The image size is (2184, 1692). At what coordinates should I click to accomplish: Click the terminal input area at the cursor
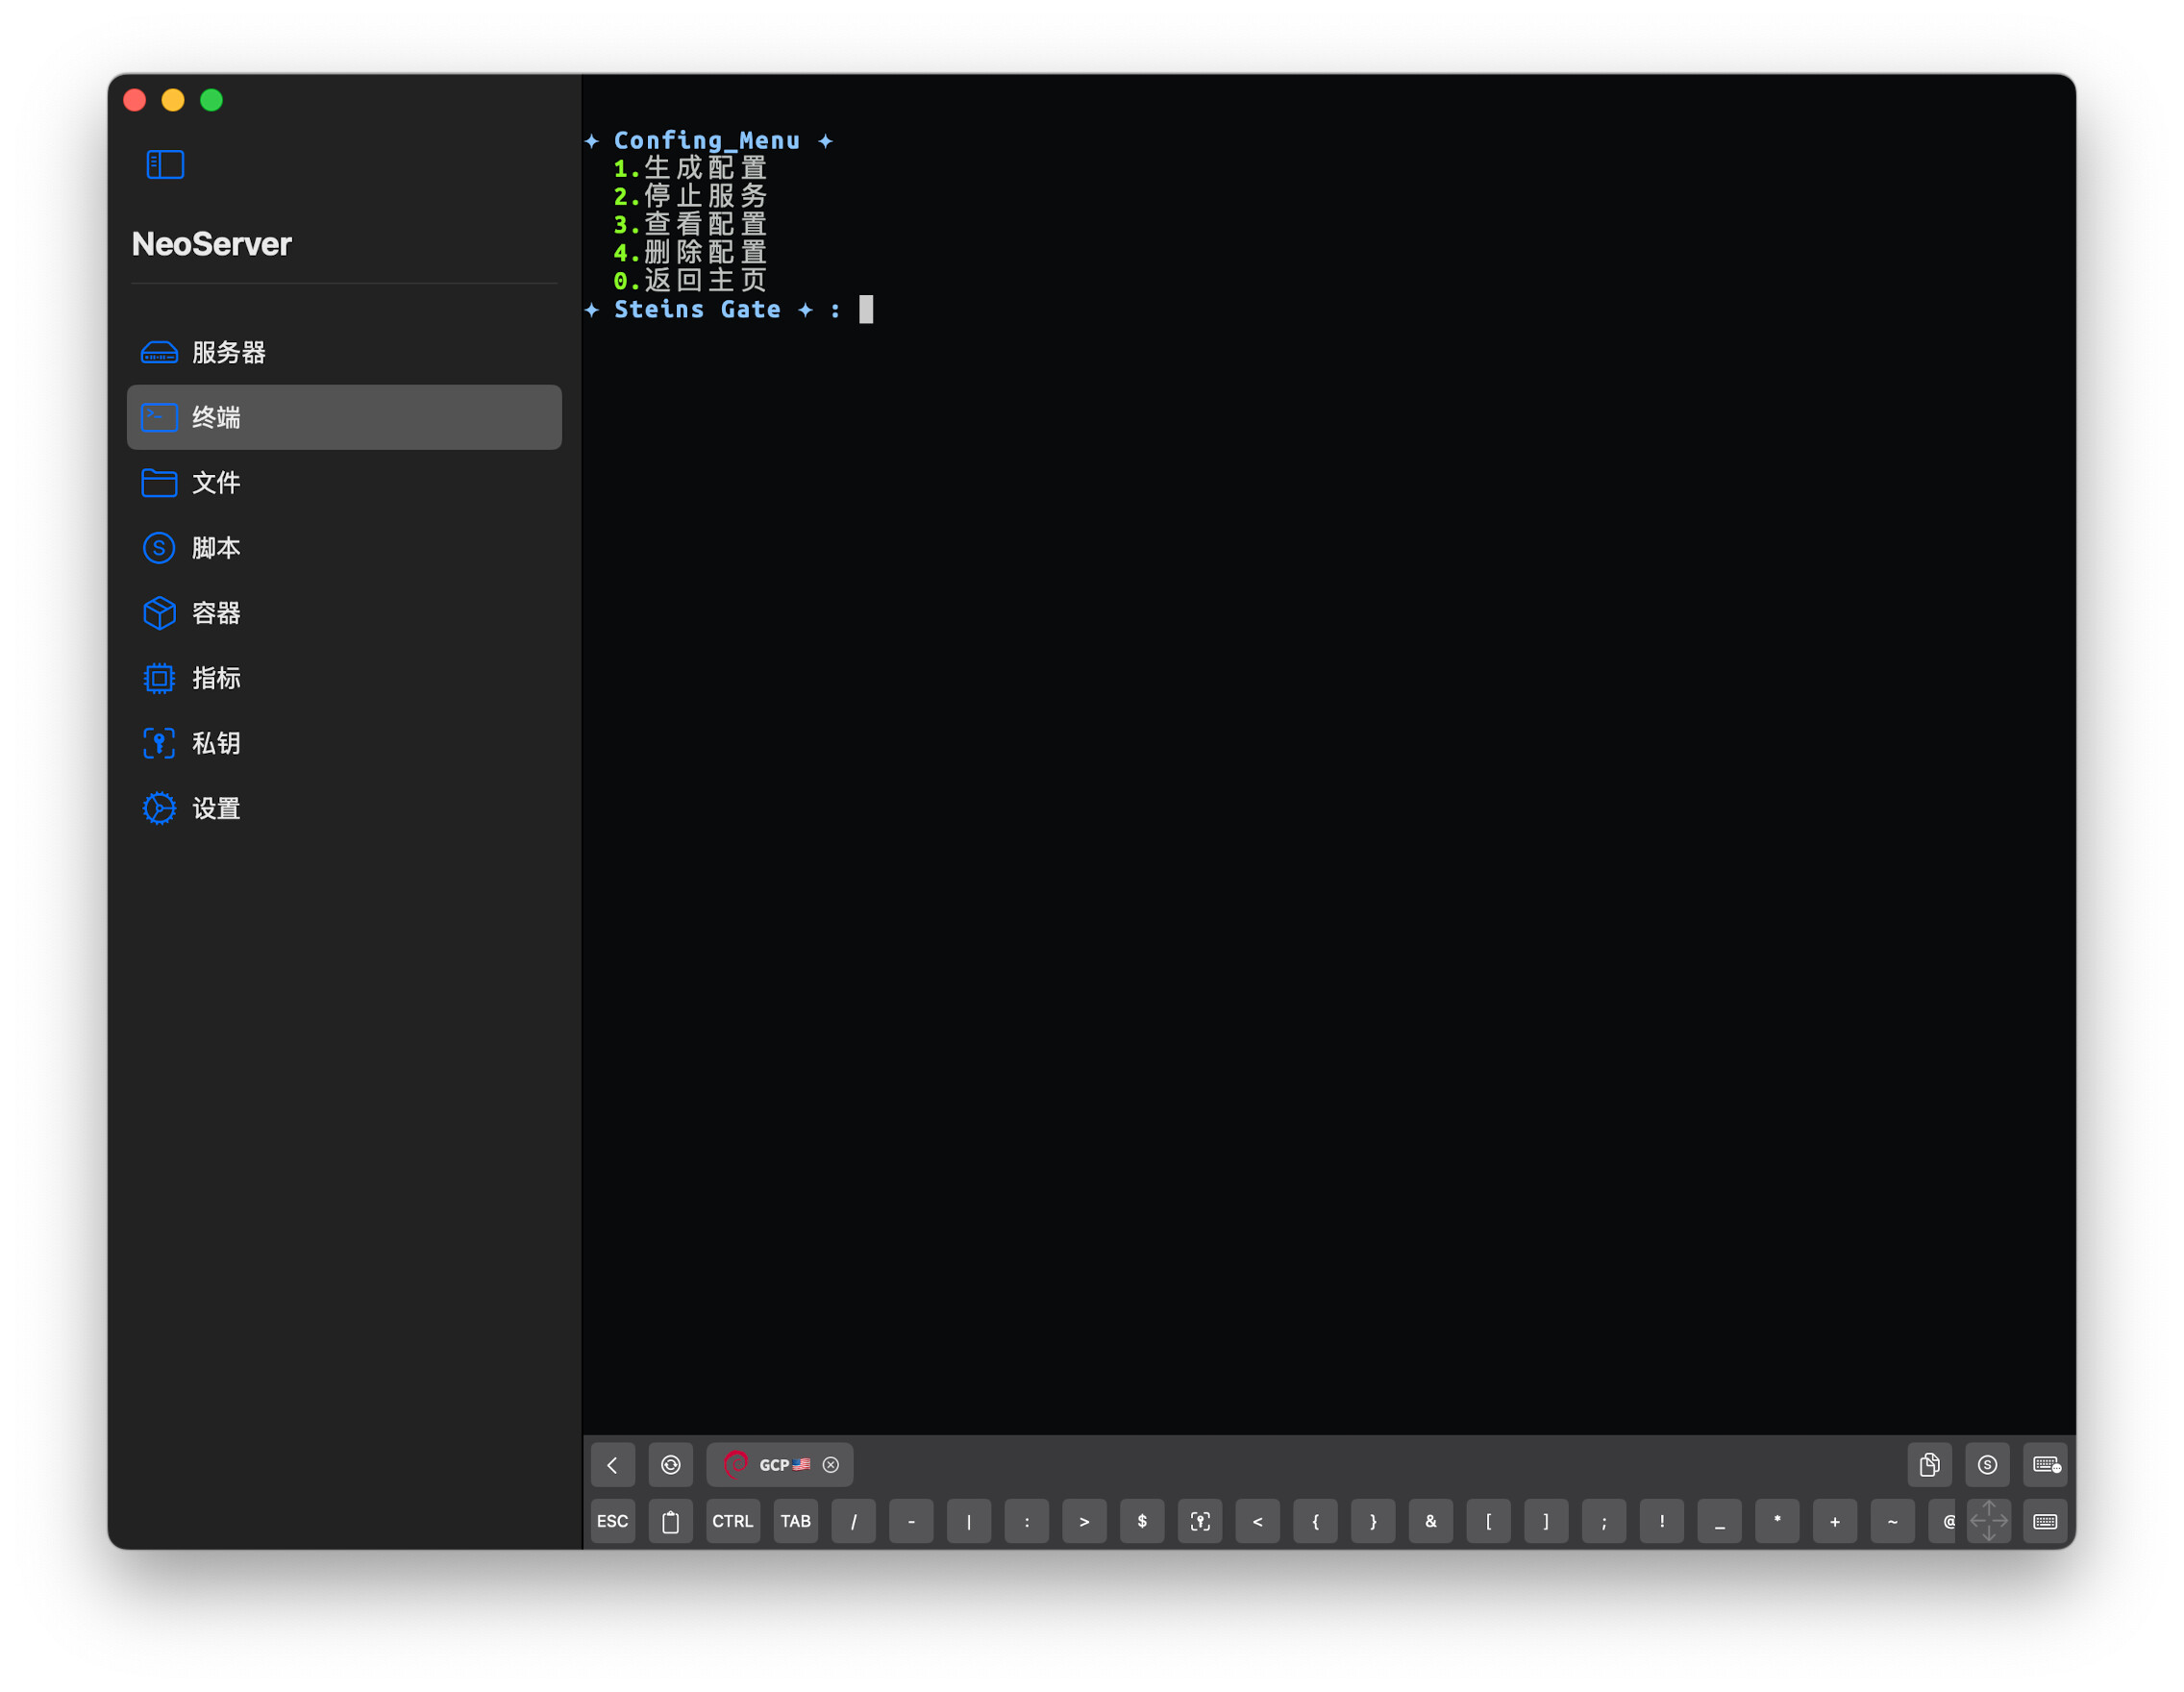[x=866, y=310]
